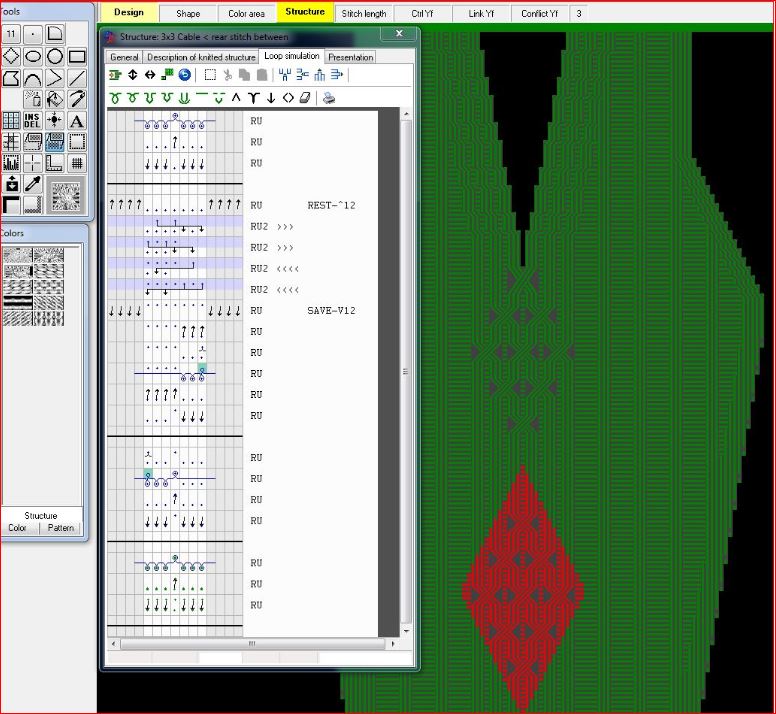
Task: Click the Pattern button in Colors panel
Action: click(x=60, y=528)
